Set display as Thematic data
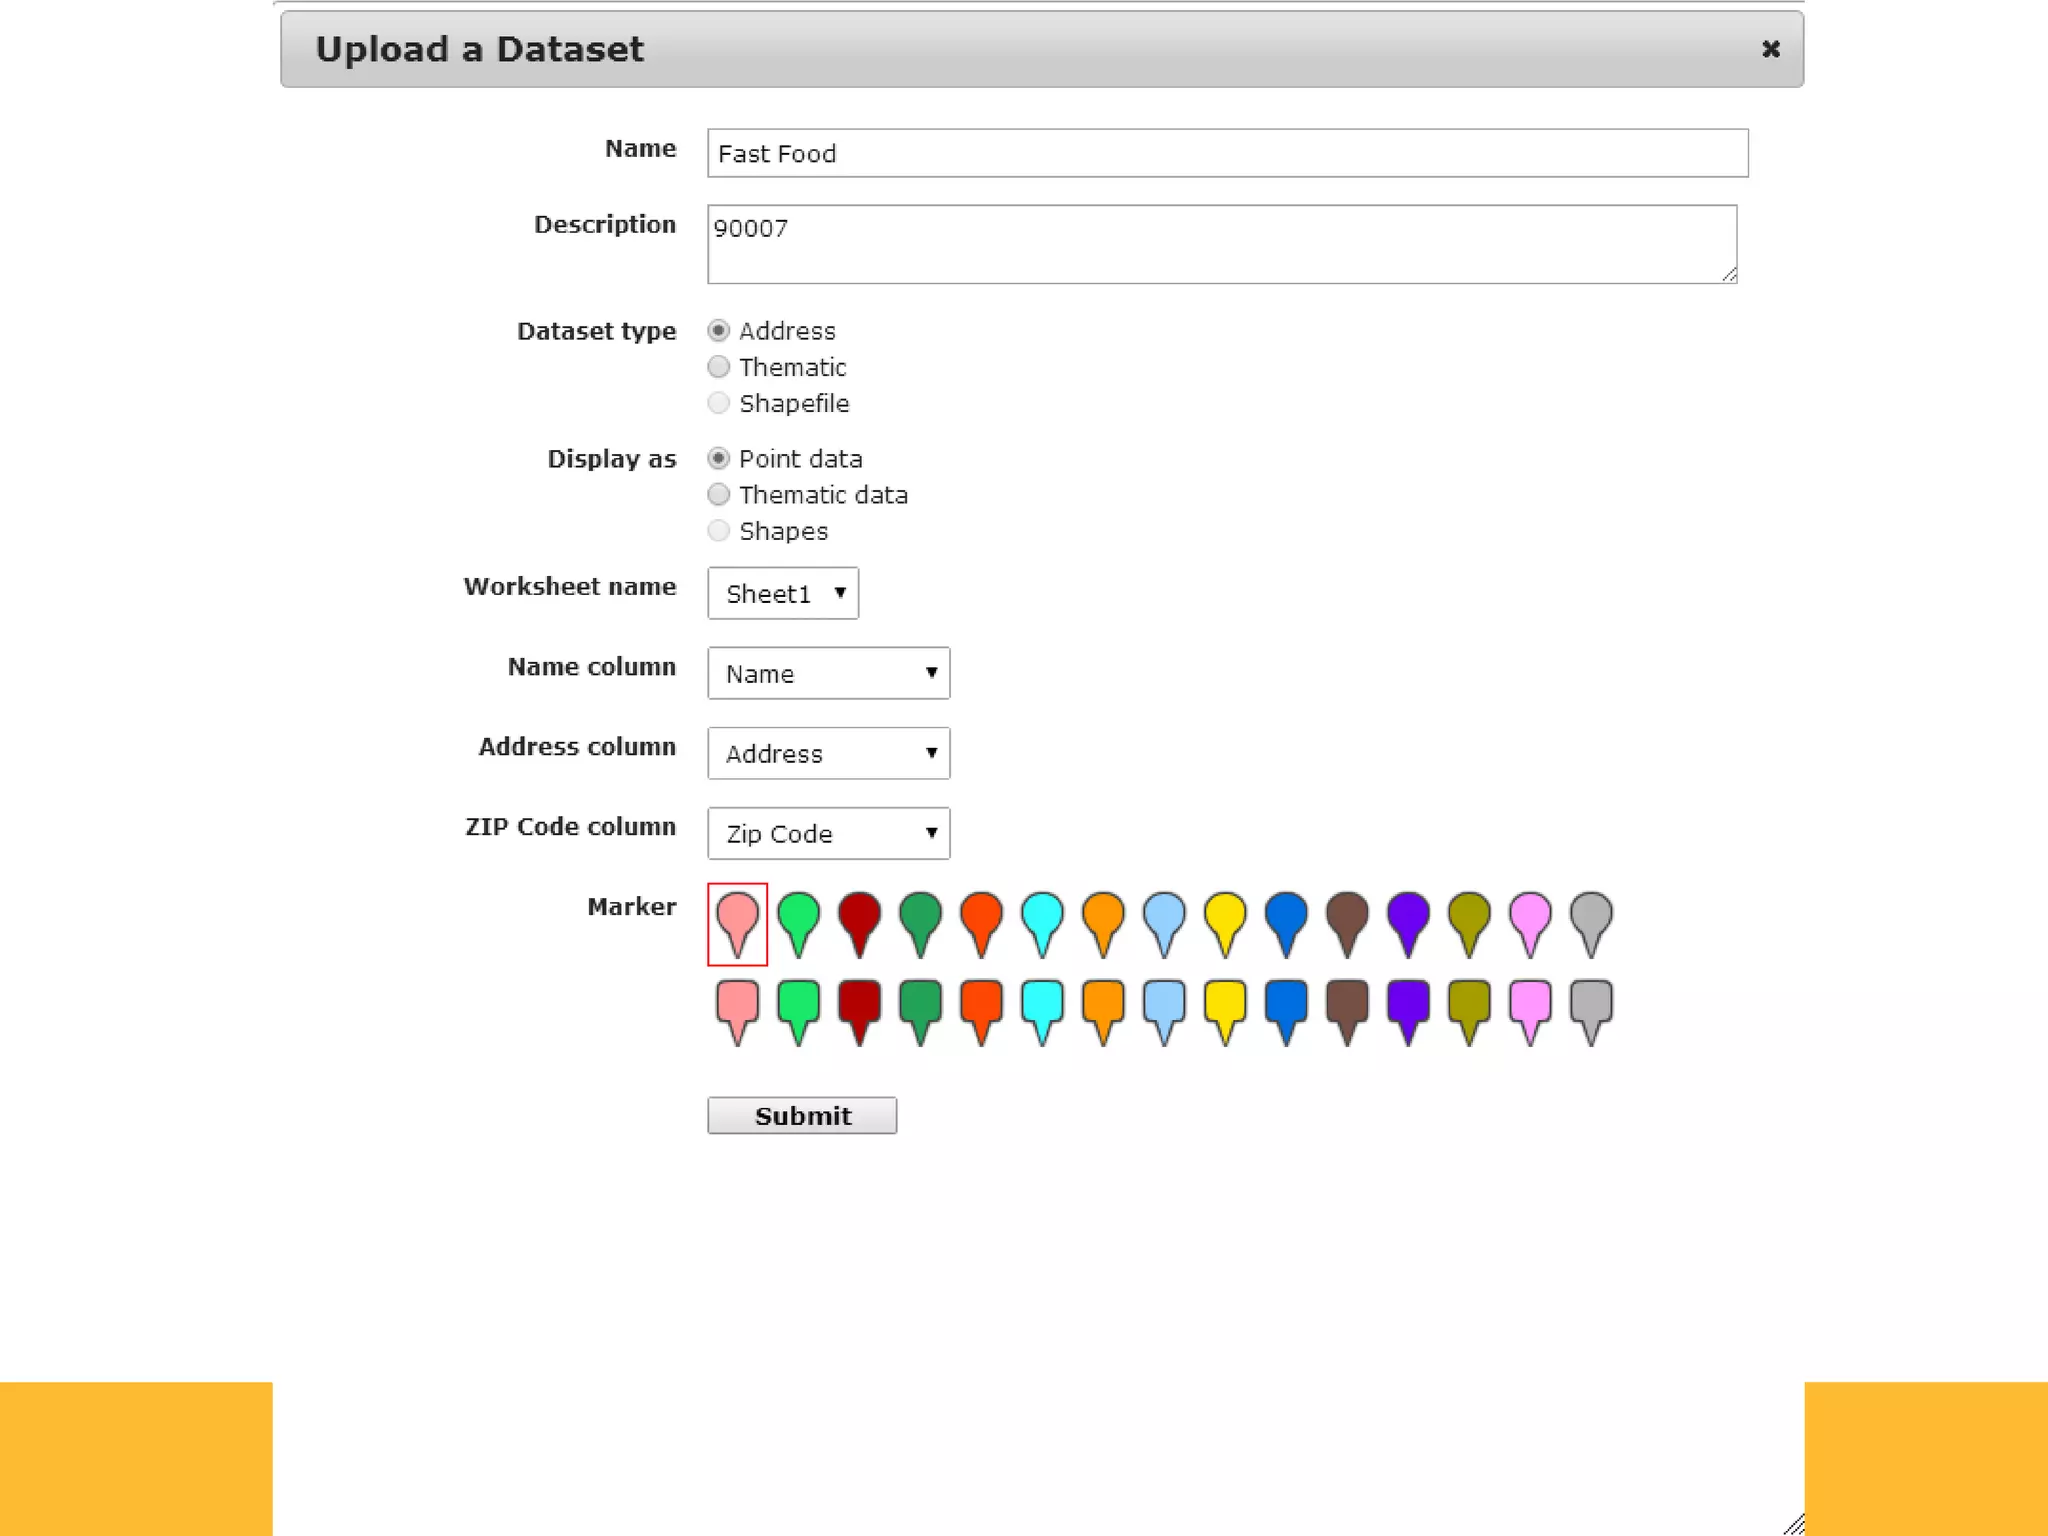The image size is (2048, 1536). (718, 495)
